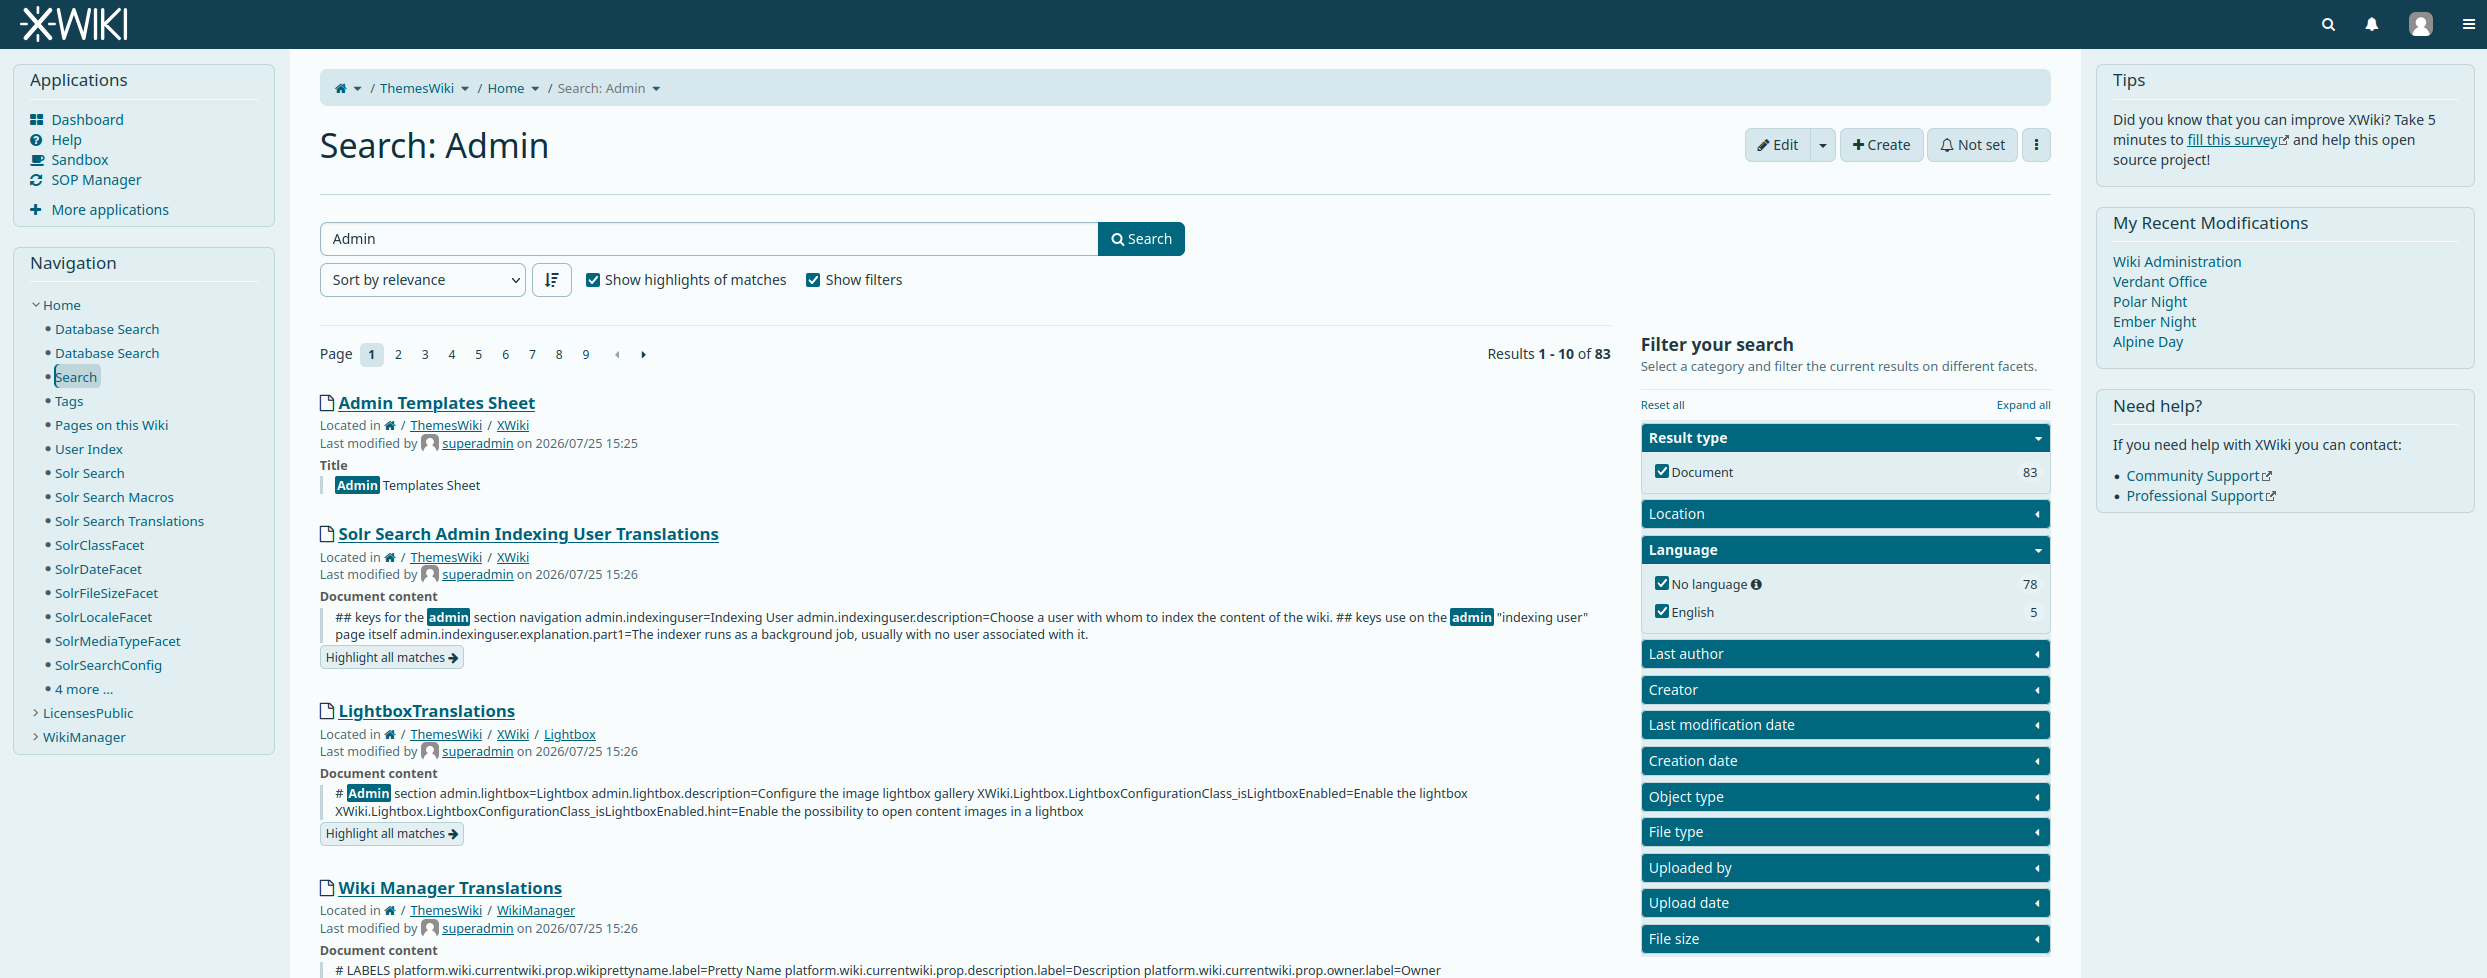This screenshot has height=978, width=2487.
Task: Click document icon beside Wiki Manager Translations
Action: point(327,887)
